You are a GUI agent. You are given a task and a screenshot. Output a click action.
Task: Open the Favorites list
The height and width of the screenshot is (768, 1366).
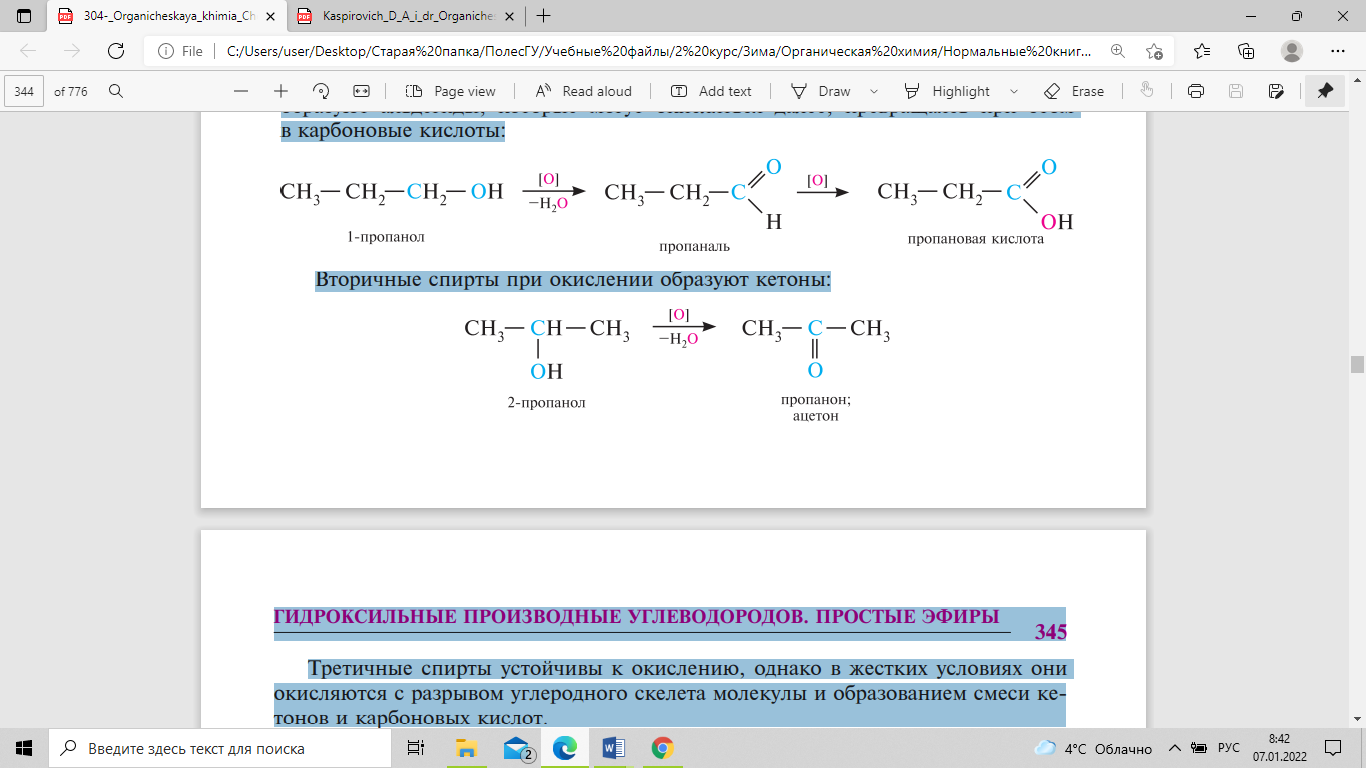(1202, 51)
